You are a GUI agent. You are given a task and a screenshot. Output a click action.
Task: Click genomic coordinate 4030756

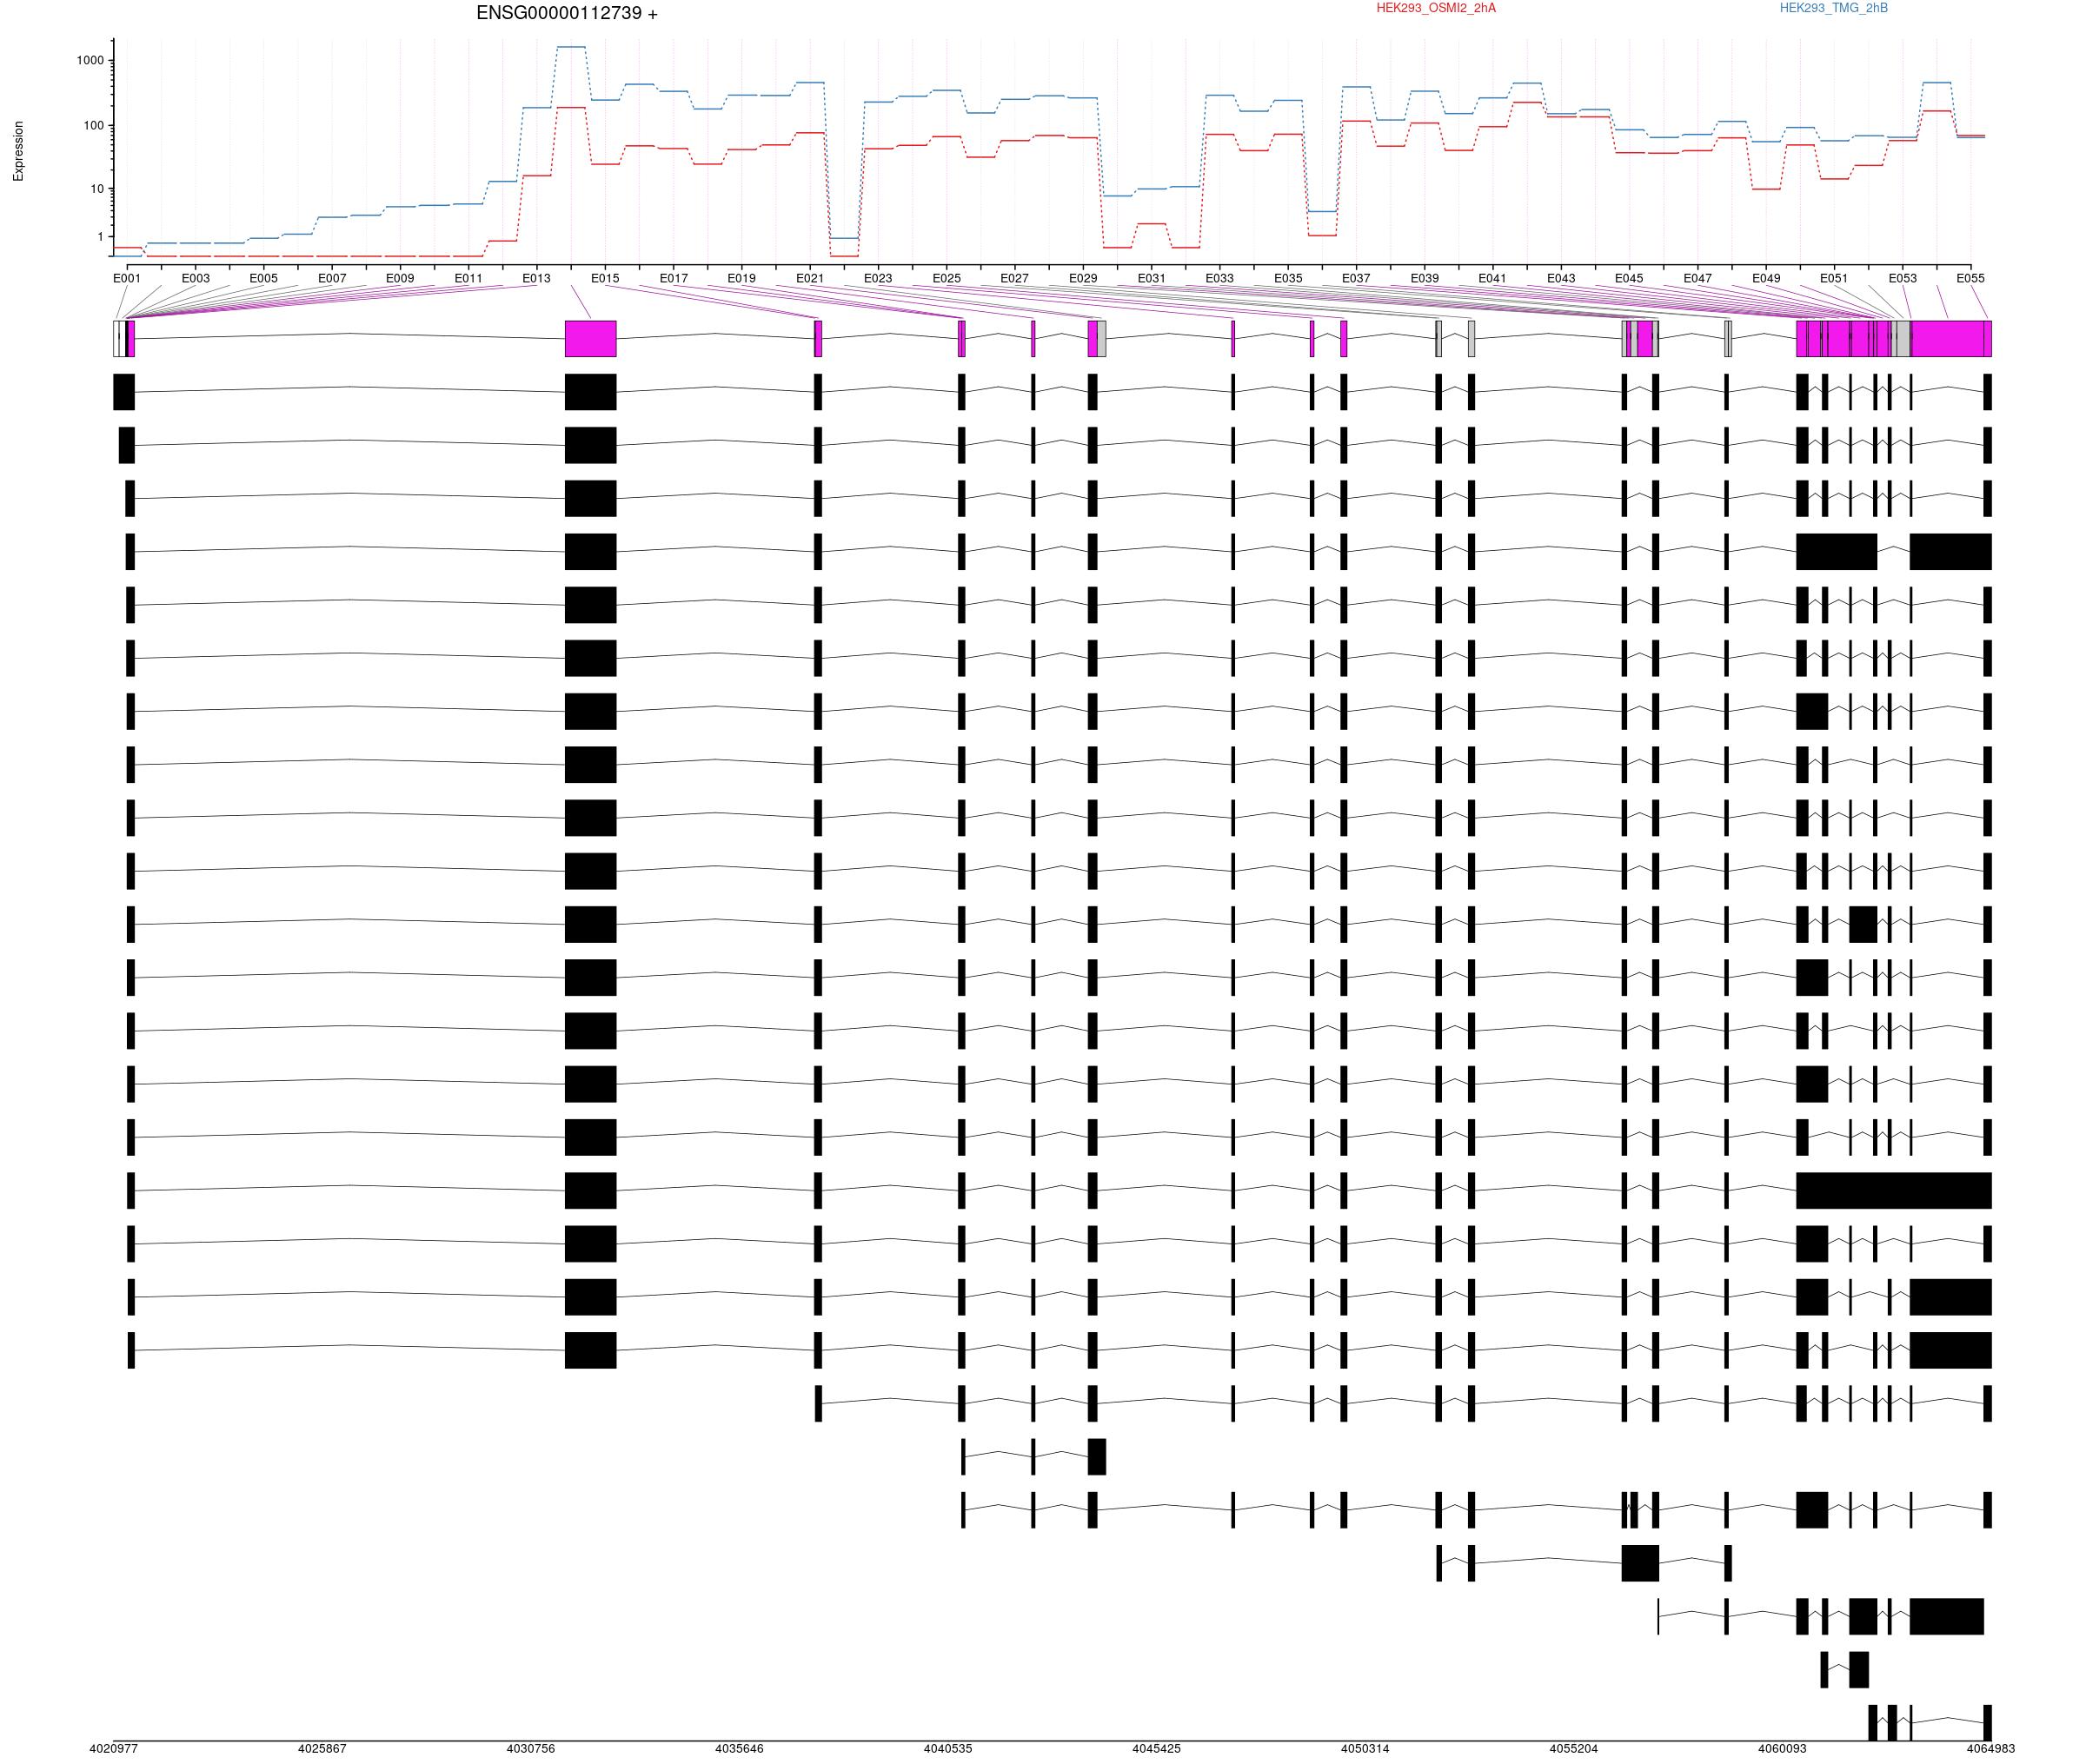[531, 1749]
